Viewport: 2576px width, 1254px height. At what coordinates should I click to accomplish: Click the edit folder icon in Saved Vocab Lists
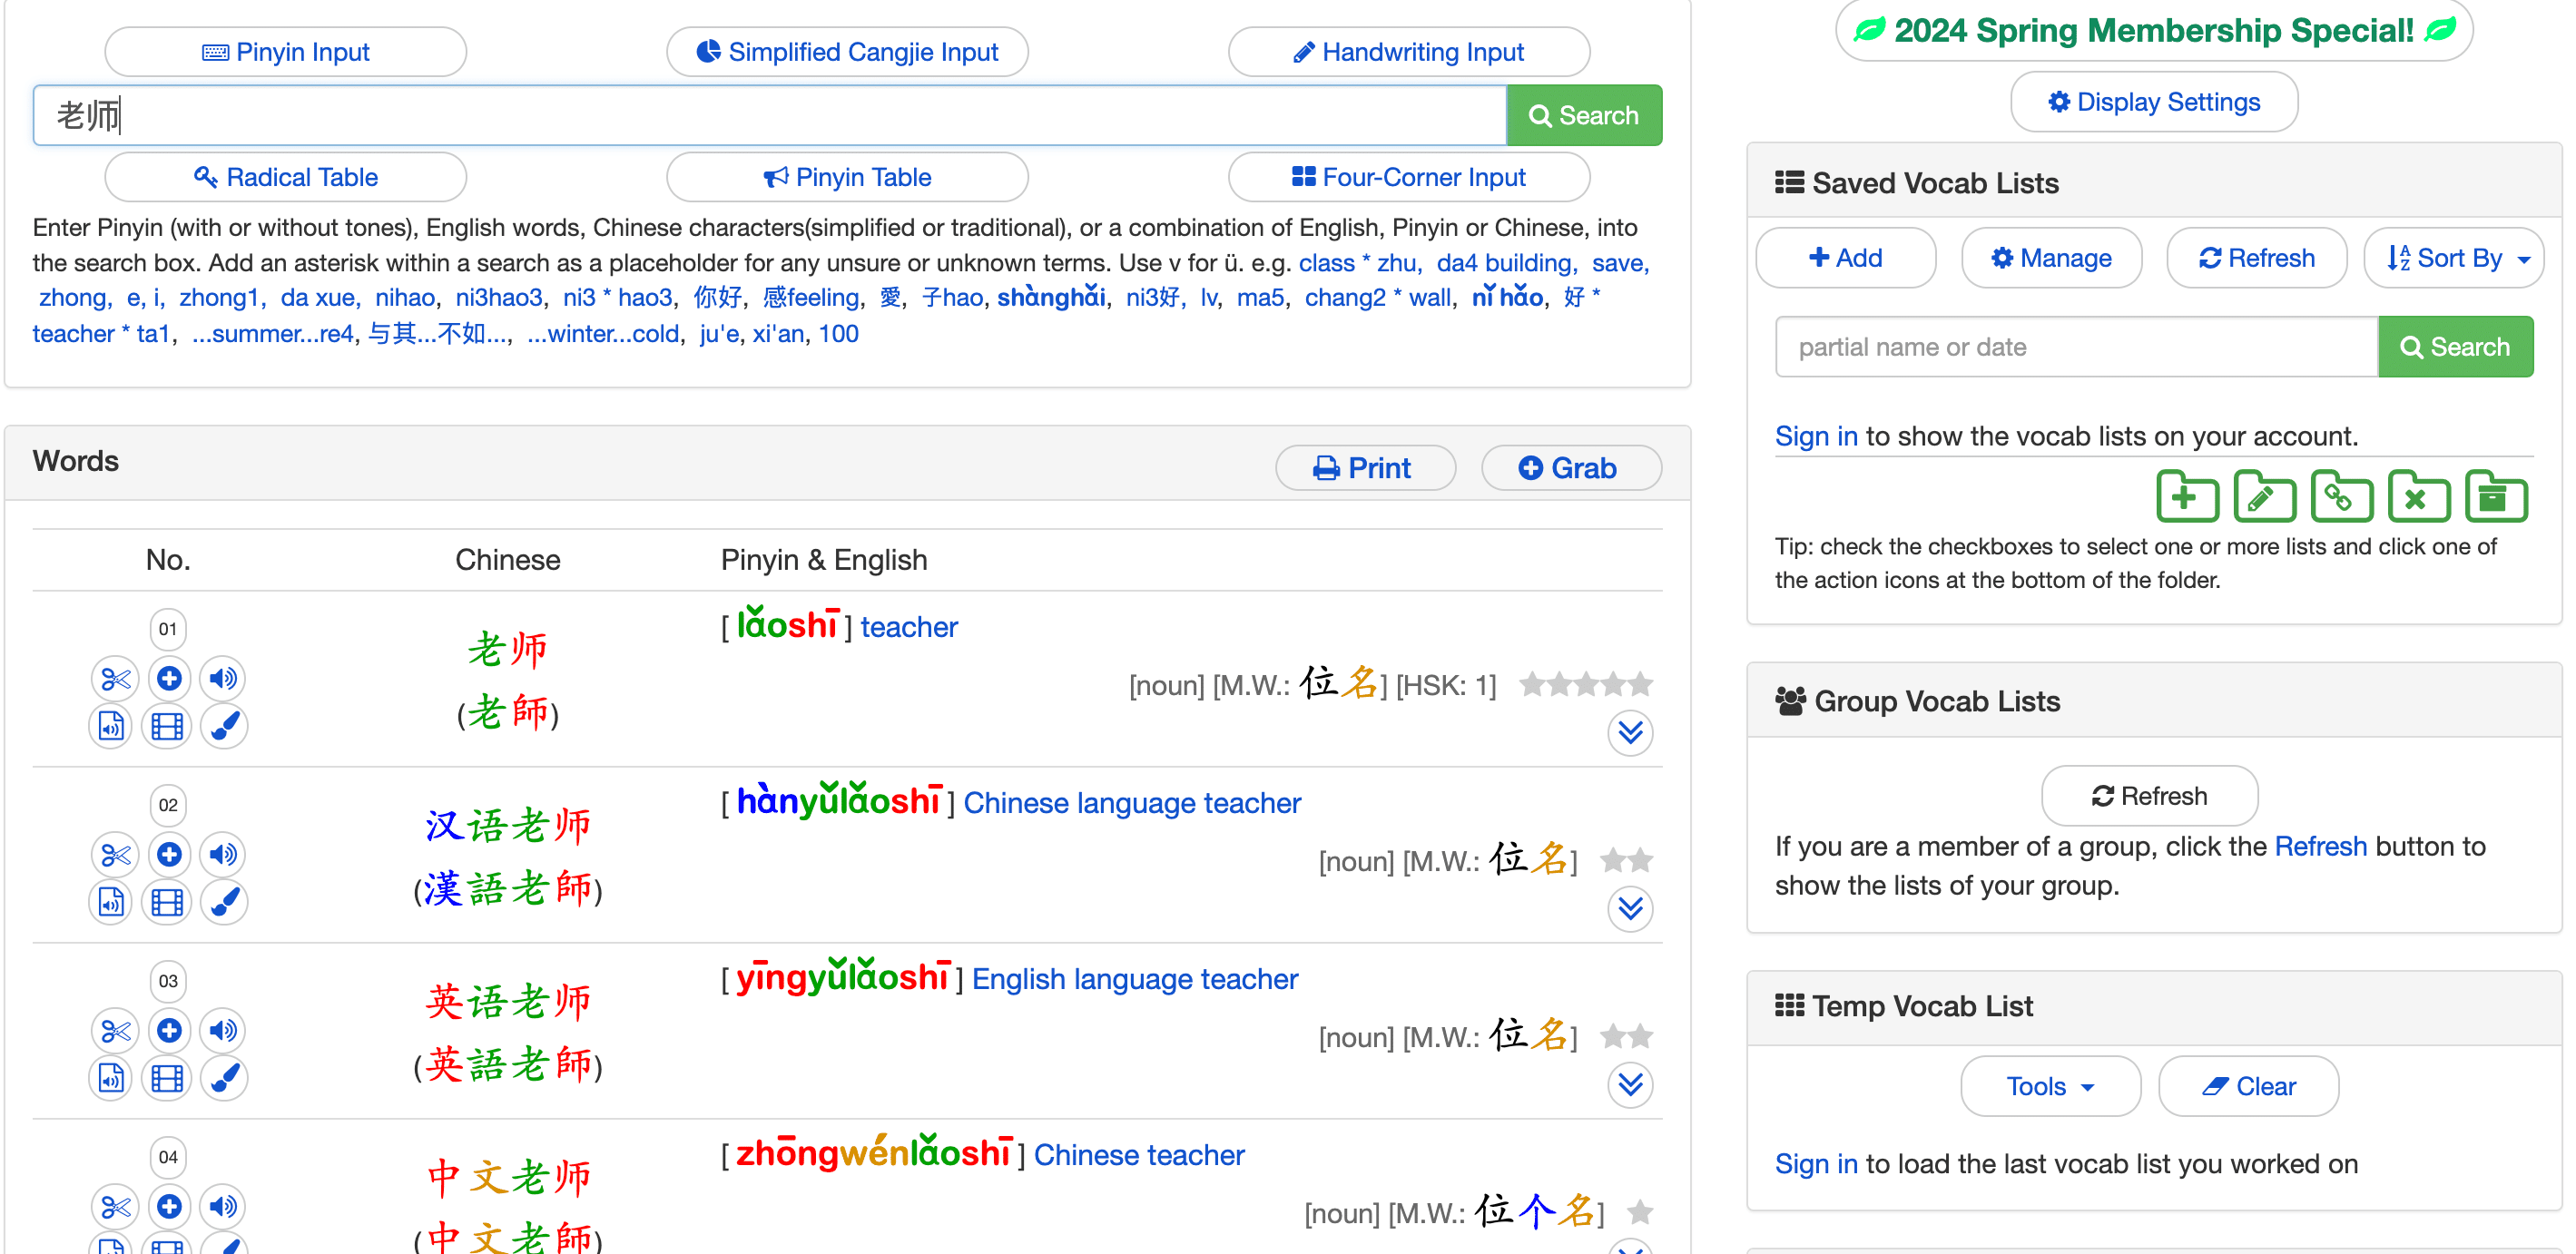(2265, 497)
